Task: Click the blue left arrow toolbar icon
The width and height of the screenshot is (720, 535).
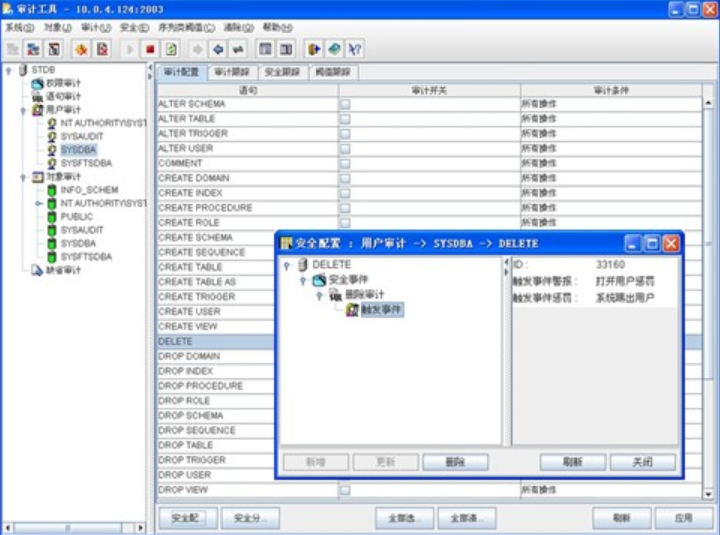Action: 218,48
